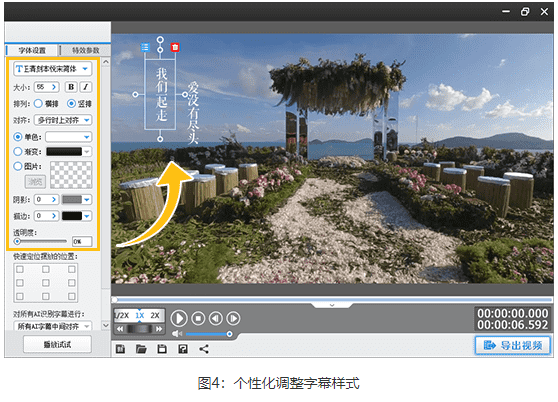Click the speed-up double arrow right
Image resolution: width=558 pixels, height=402 pixels.
click(x=159, y=329)
